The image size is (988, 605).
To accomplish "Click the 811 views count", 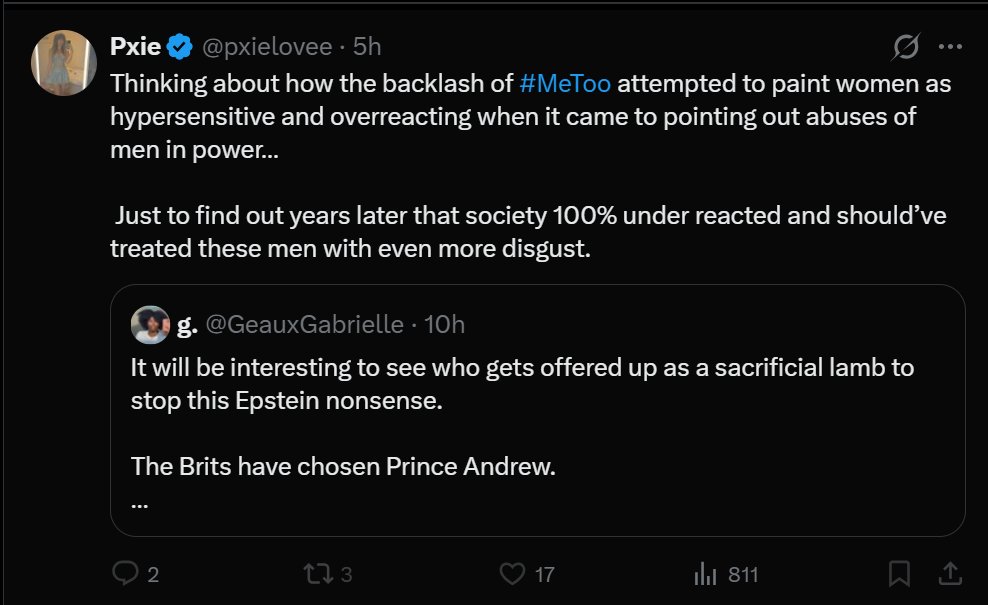I will (743, 574).
